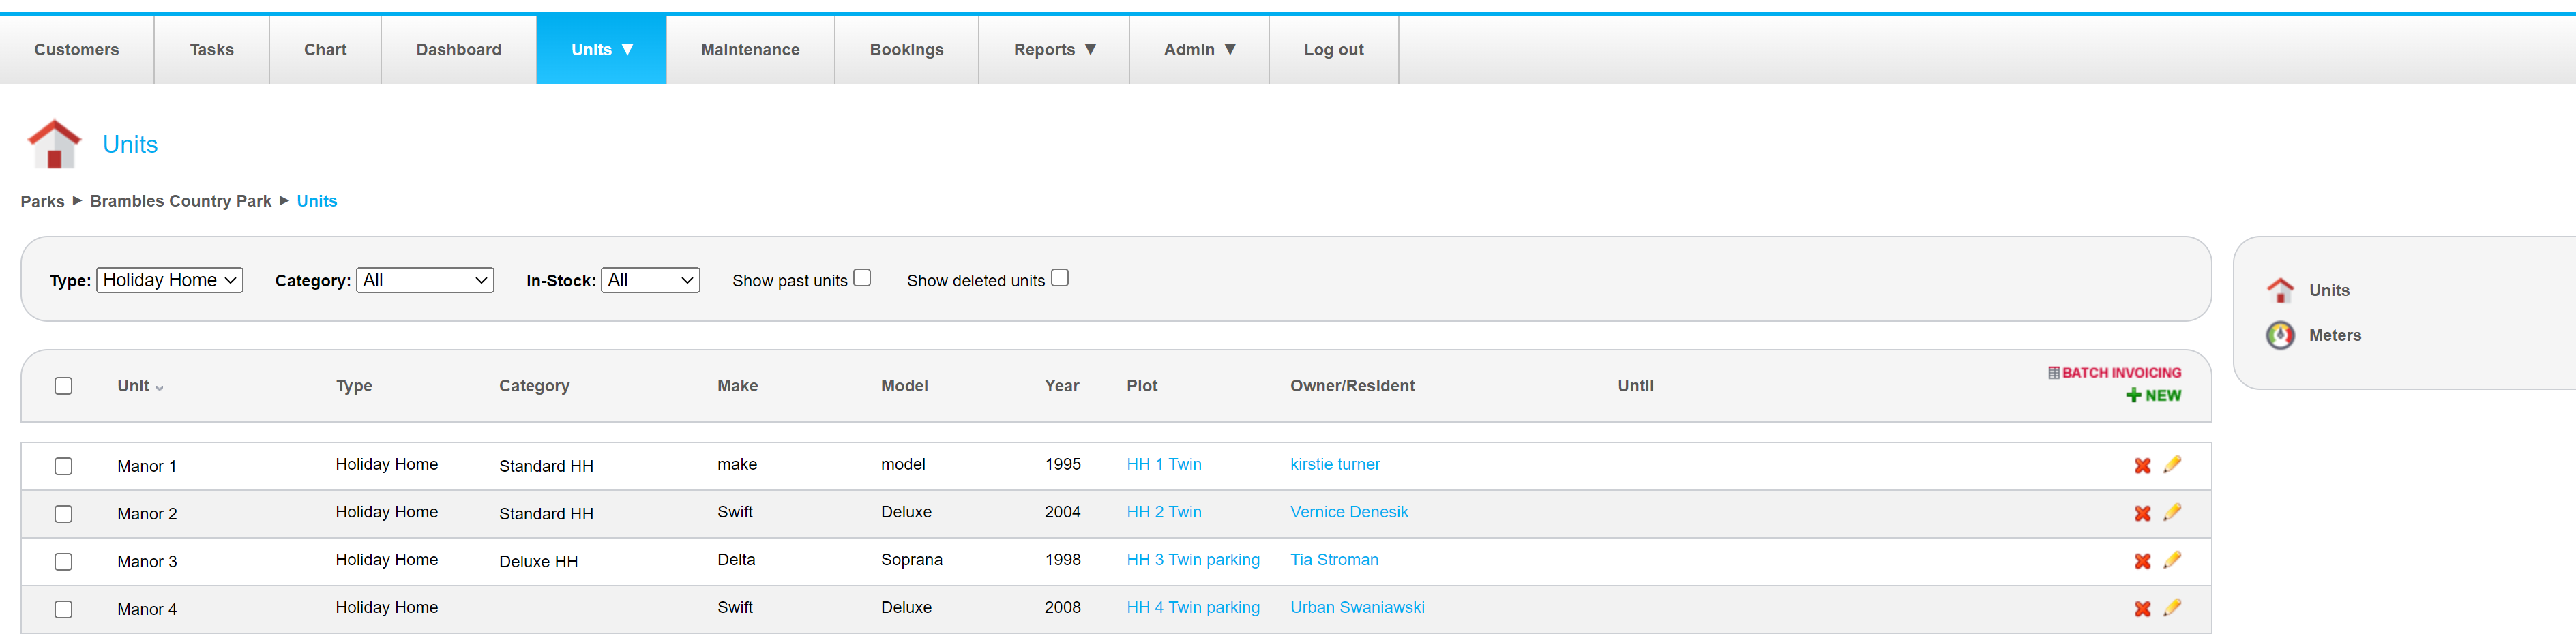The width and height of the screenshot is (2576, 634).
Task: Open the HH 3 Twin parking plot link
Action: [1192, 560]
